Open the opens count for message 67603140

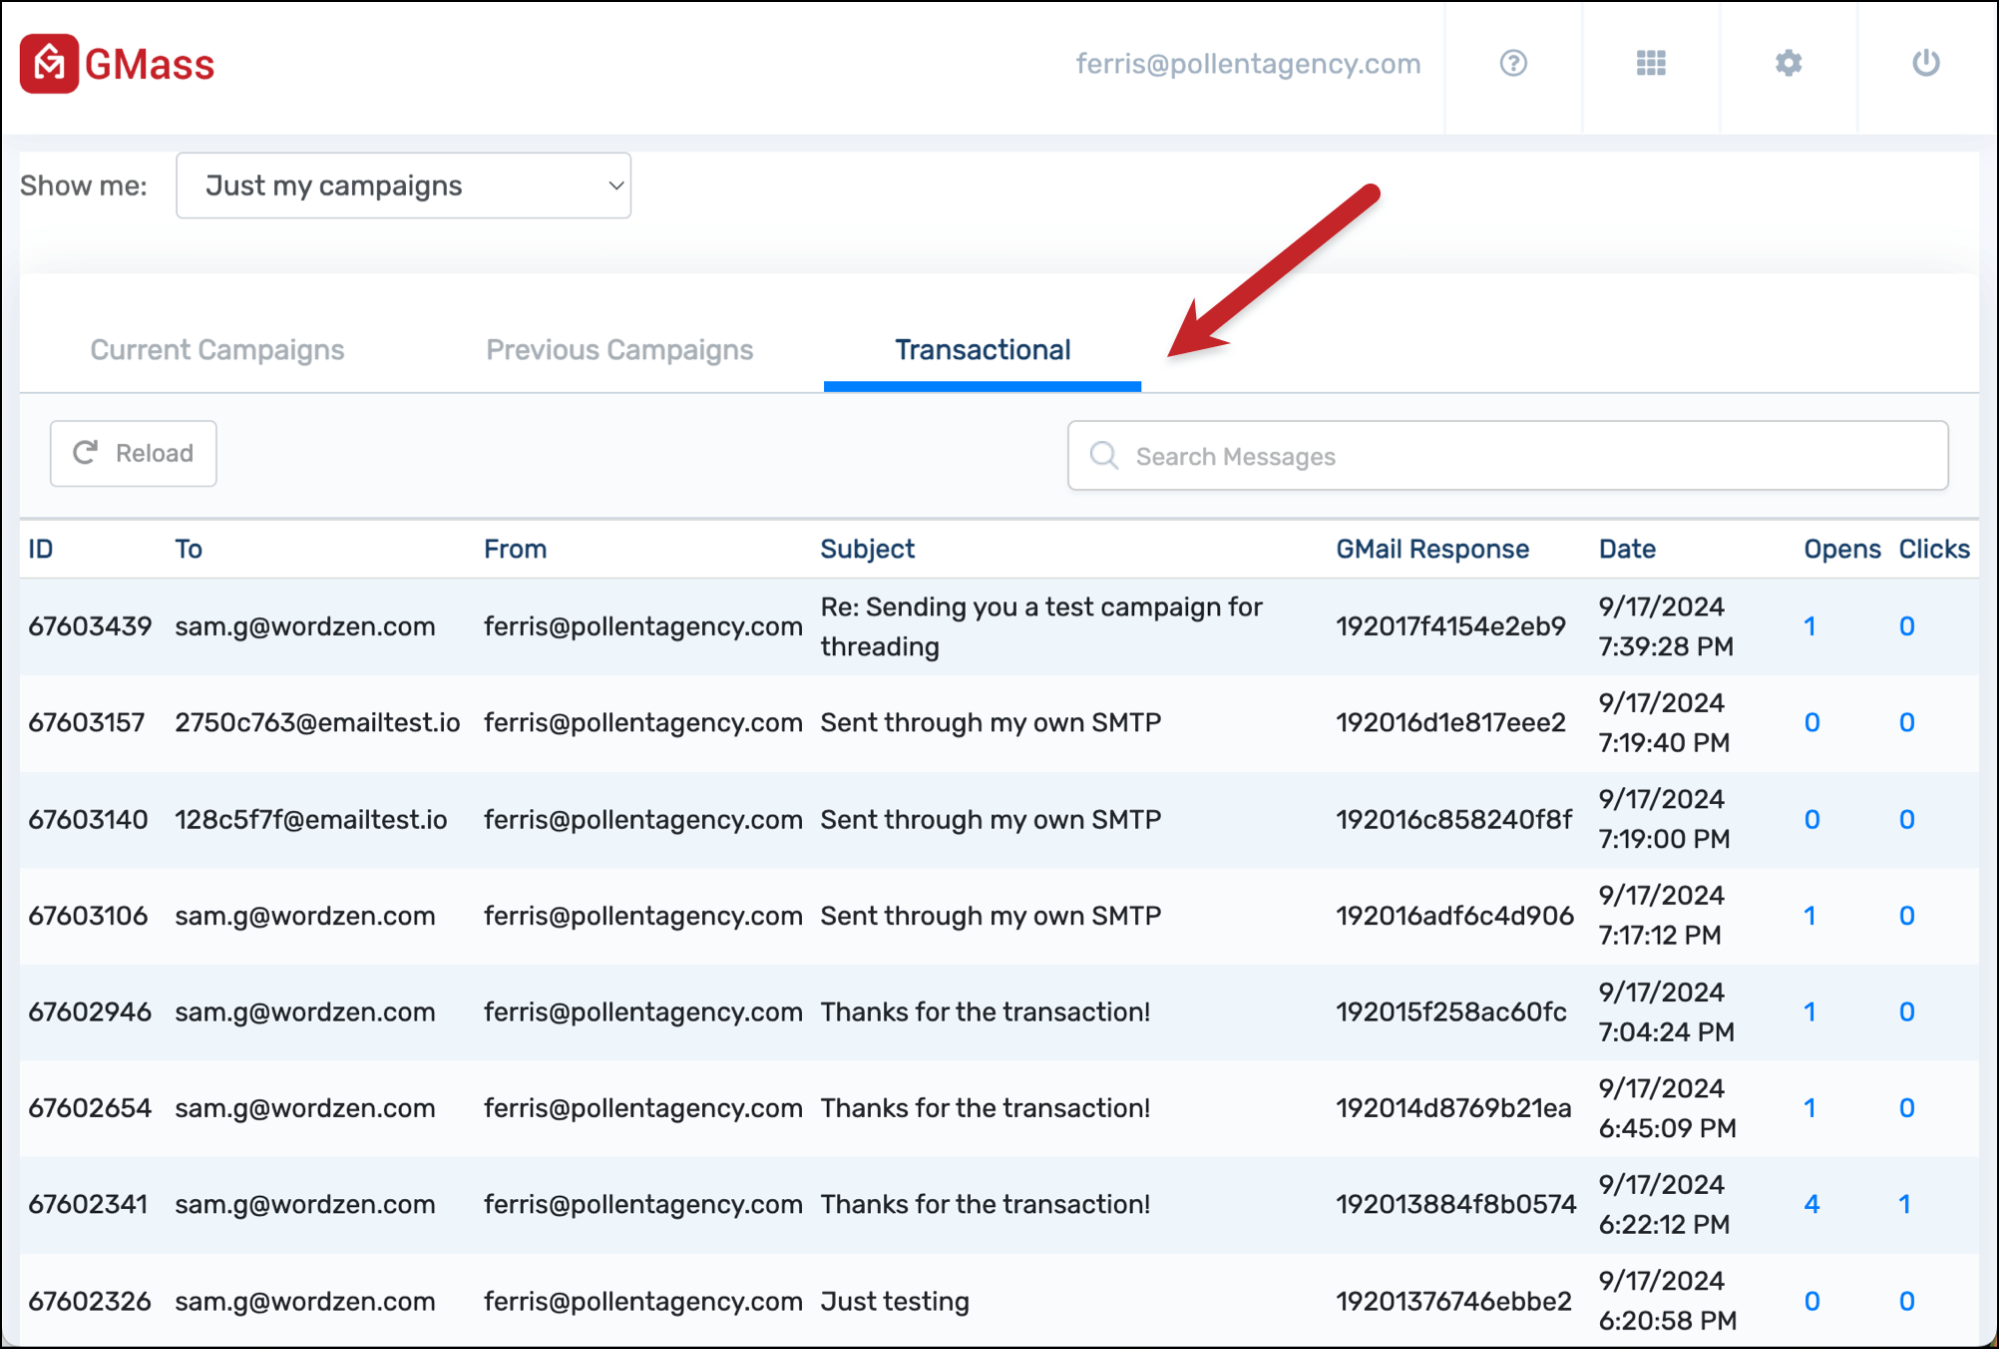click(x=1812, y=819)
